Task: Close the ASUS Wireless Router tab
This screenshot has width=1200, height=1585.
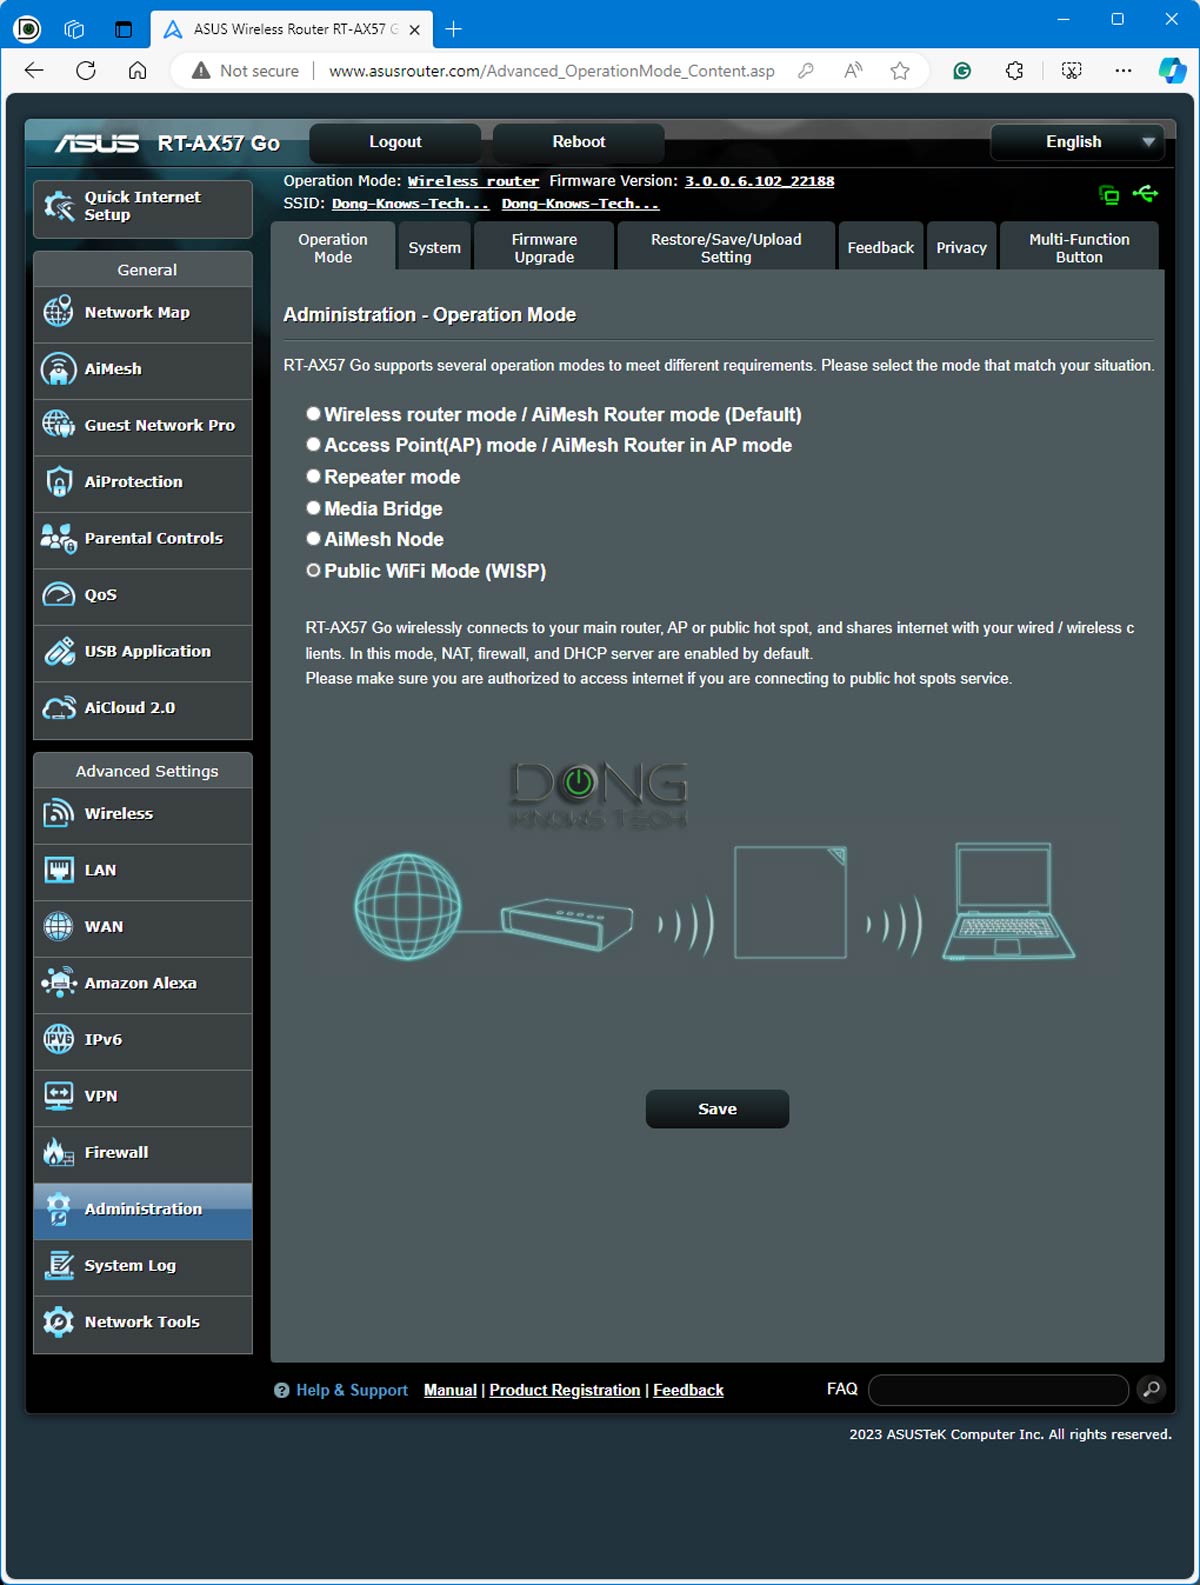Action: (x=414, y=30)
